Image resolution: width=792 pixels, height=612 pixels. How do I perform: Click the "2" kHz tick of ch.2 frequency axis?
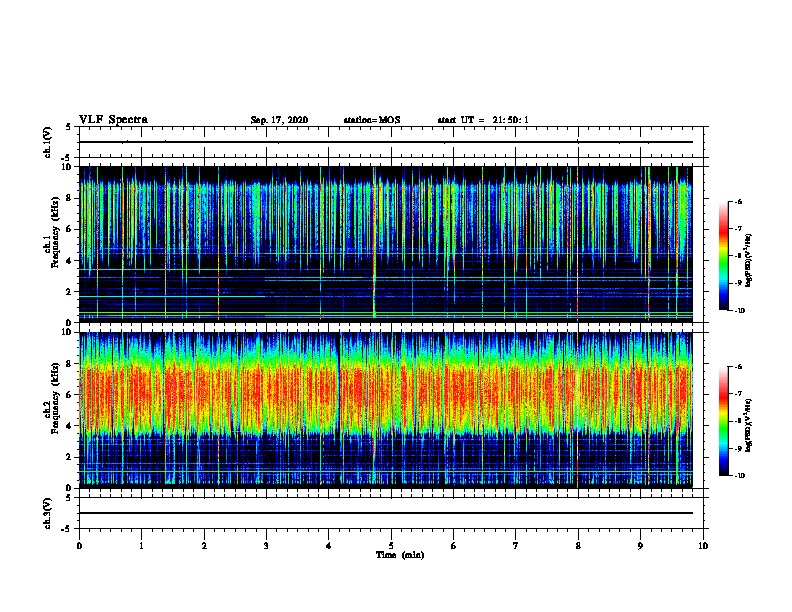pos(70,457)
